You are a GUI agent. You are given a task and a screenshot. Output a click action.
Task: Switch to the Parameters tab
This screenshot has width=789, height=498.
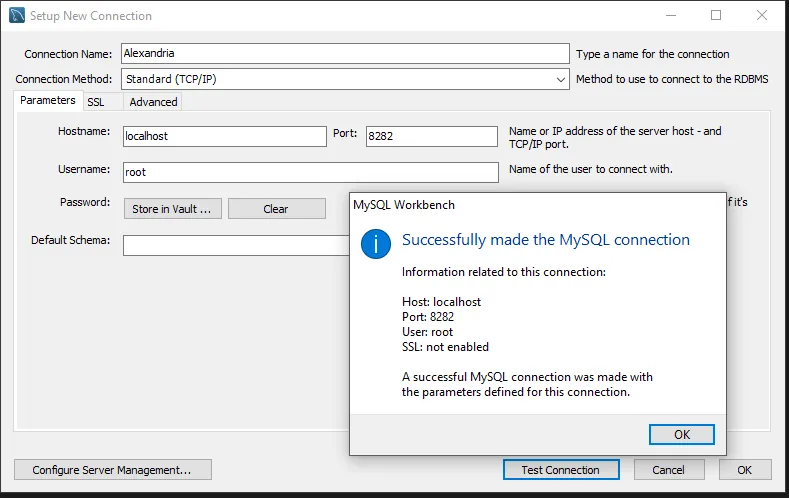coord(48,100)
